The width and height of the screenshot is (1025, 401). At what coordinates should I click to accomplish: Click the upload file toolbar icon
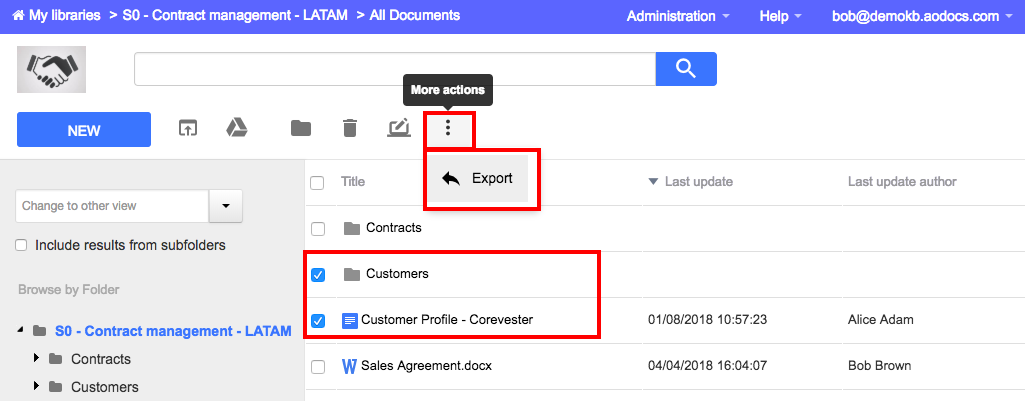[188, 128]
